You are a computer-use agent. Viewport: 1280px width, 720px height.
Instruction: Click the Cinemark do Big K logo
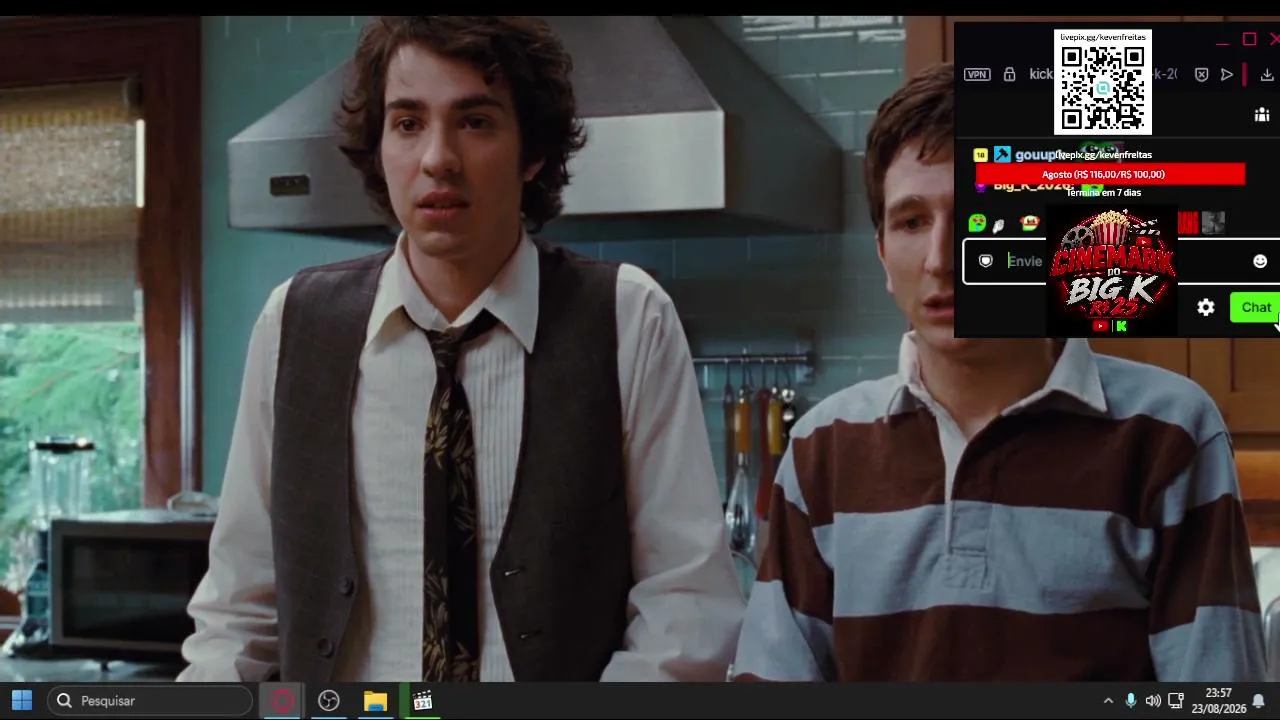[x=1111, y=272]
